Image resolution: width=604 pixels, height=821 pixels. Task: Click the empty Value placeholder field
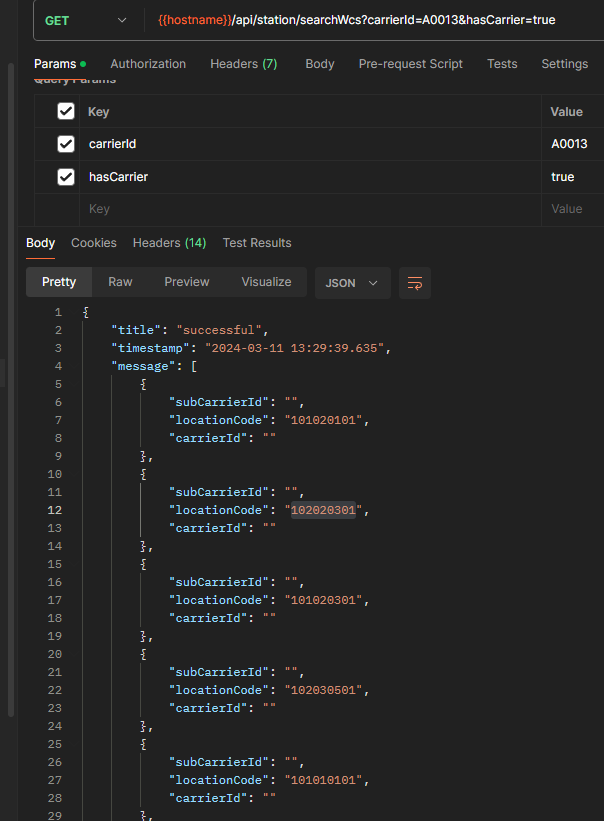(x=572, y=209)
